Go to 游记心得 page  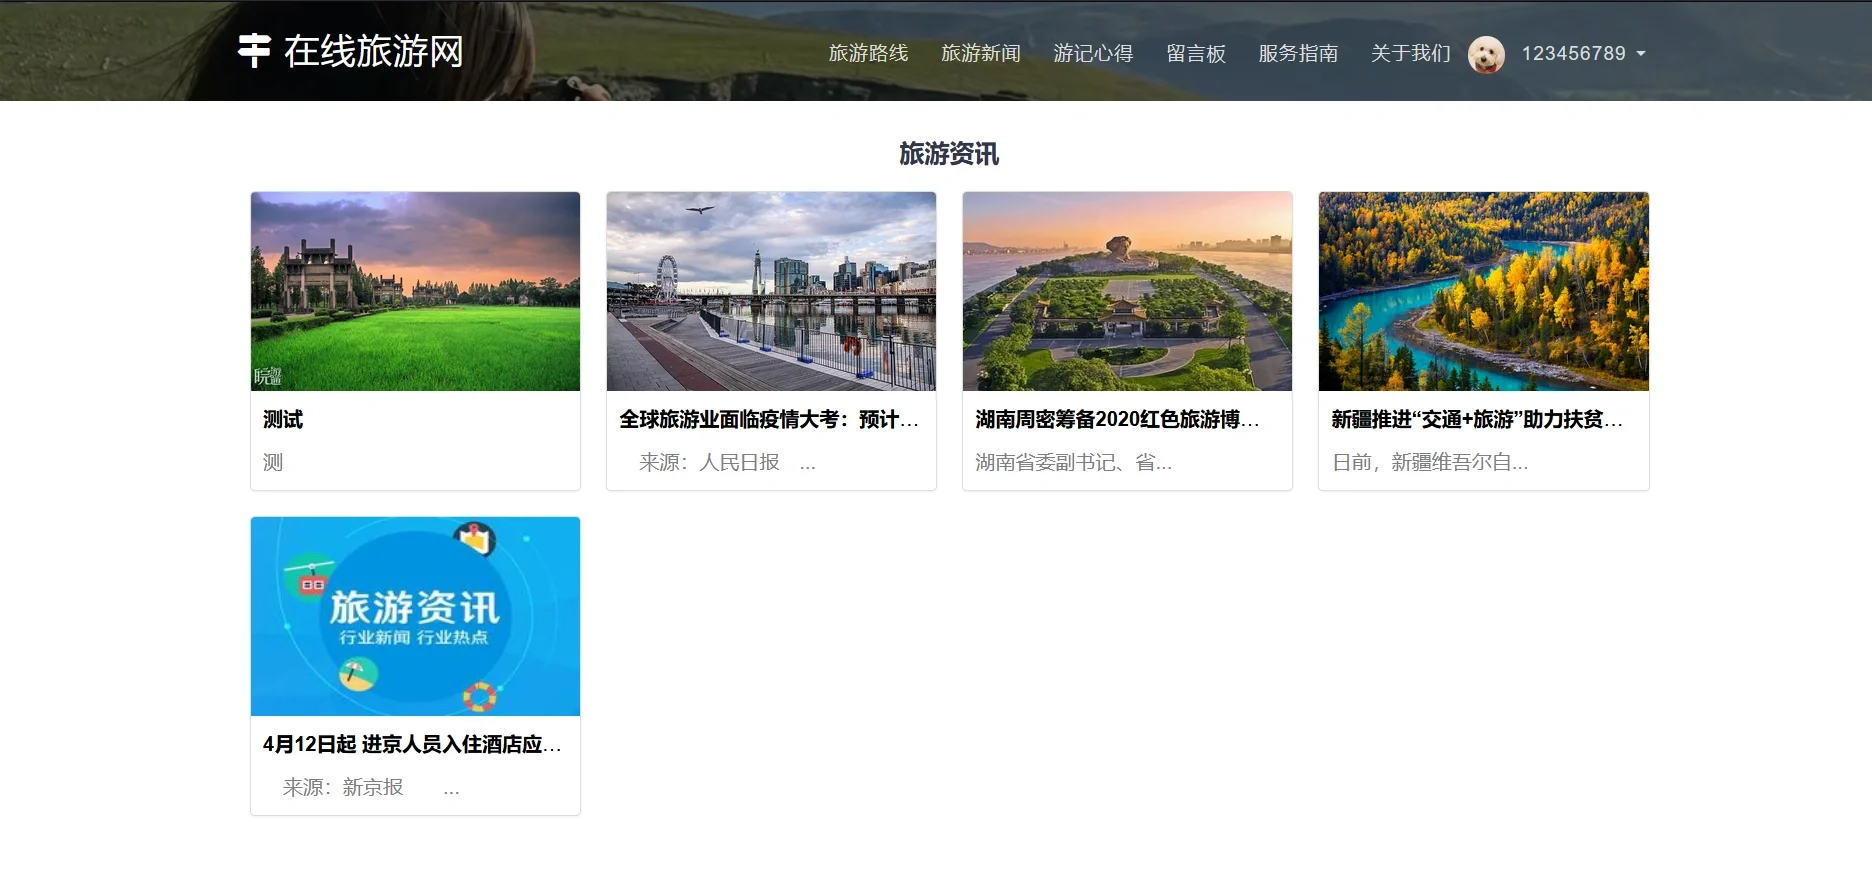1093,53
